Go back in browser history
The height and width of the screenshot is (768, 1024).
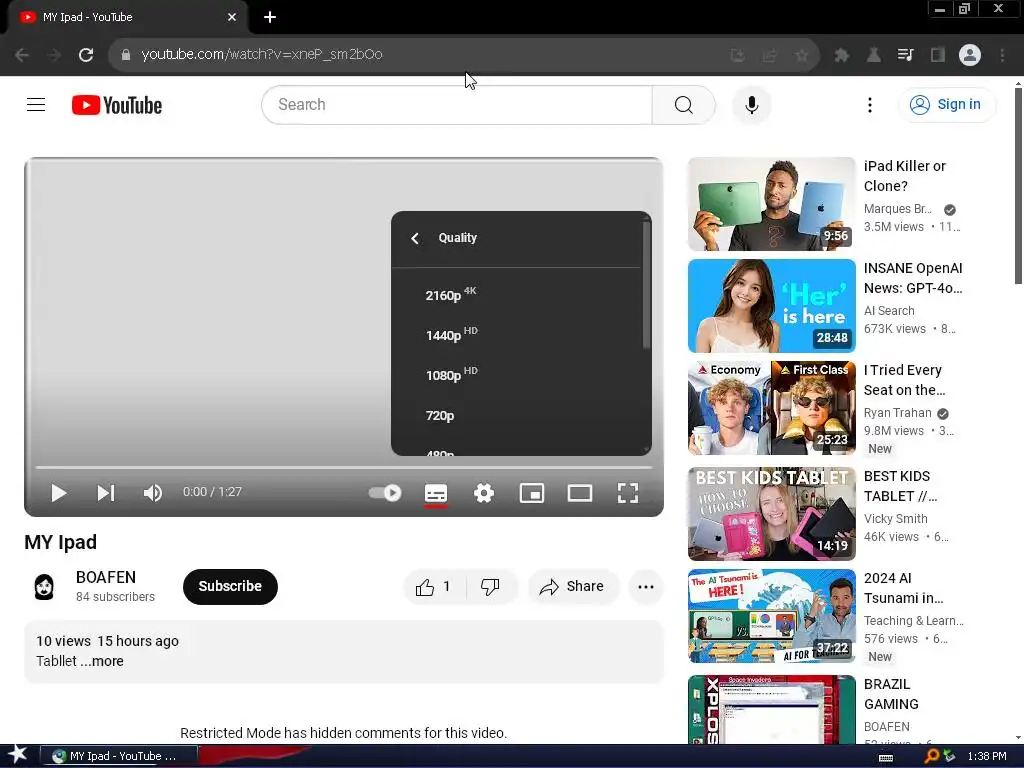(22, 55)
